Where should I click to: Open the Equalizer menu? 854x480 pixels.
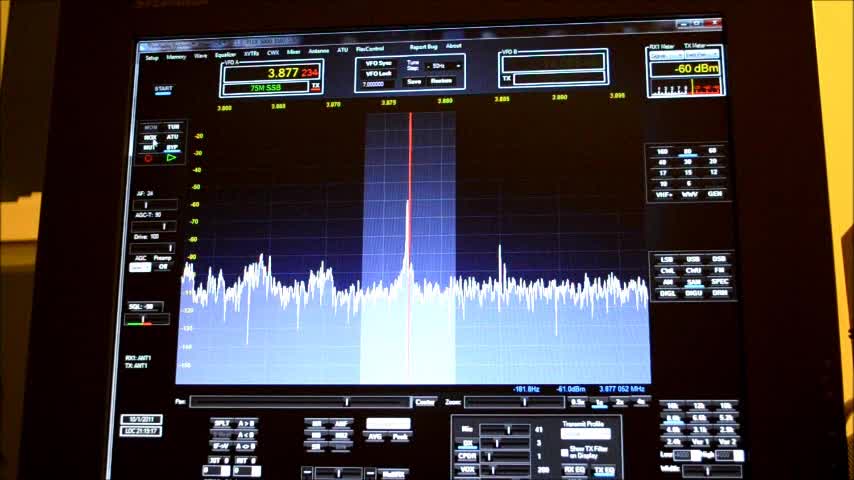coord(225,54)
